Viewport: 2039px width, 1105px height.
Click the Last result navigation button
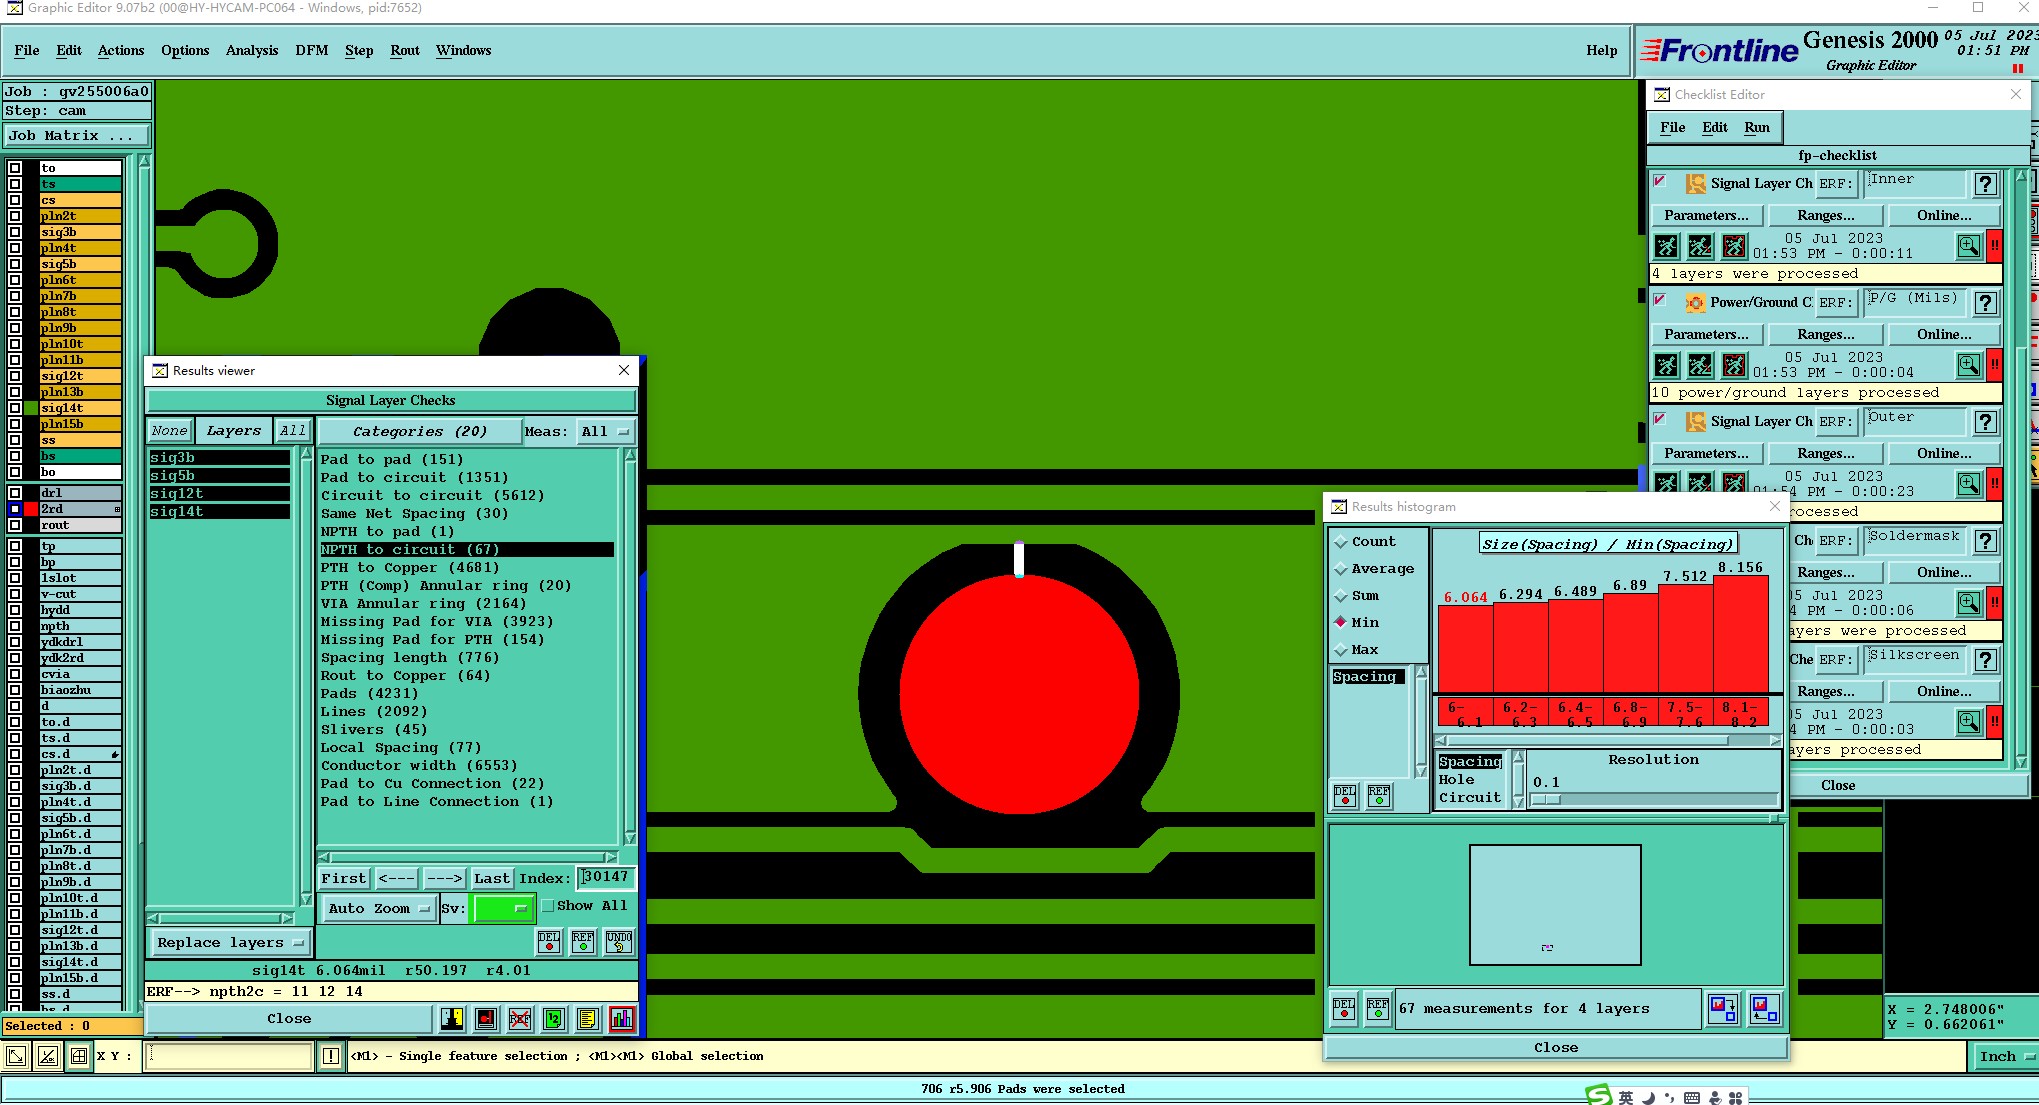click(x=491, y=879)
